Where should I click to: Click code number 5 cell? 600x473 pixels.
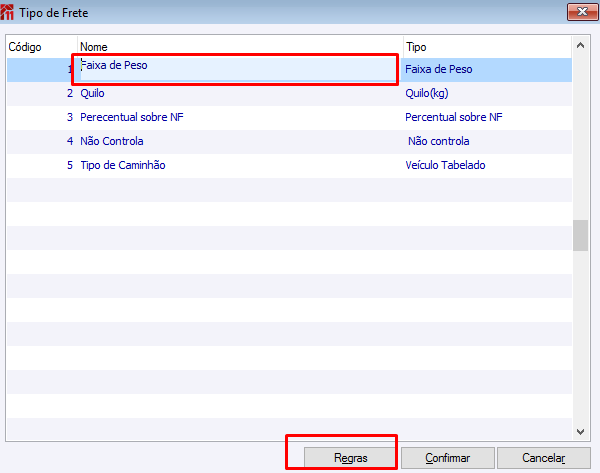click(x=42, y=165)
